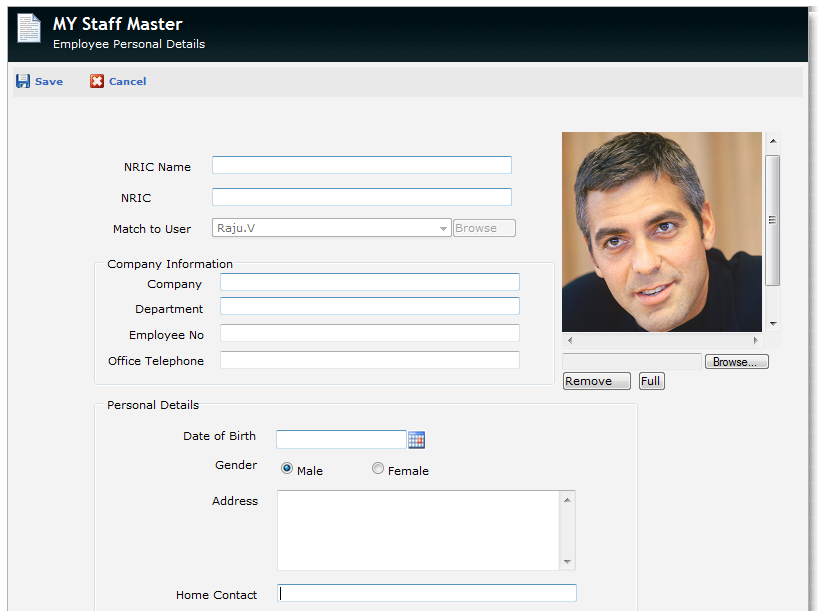The height and width of the screenshot is (611, 819).
Task: Click the disabled Browse button next to Match to User
Action: click(x=484, y=228)
